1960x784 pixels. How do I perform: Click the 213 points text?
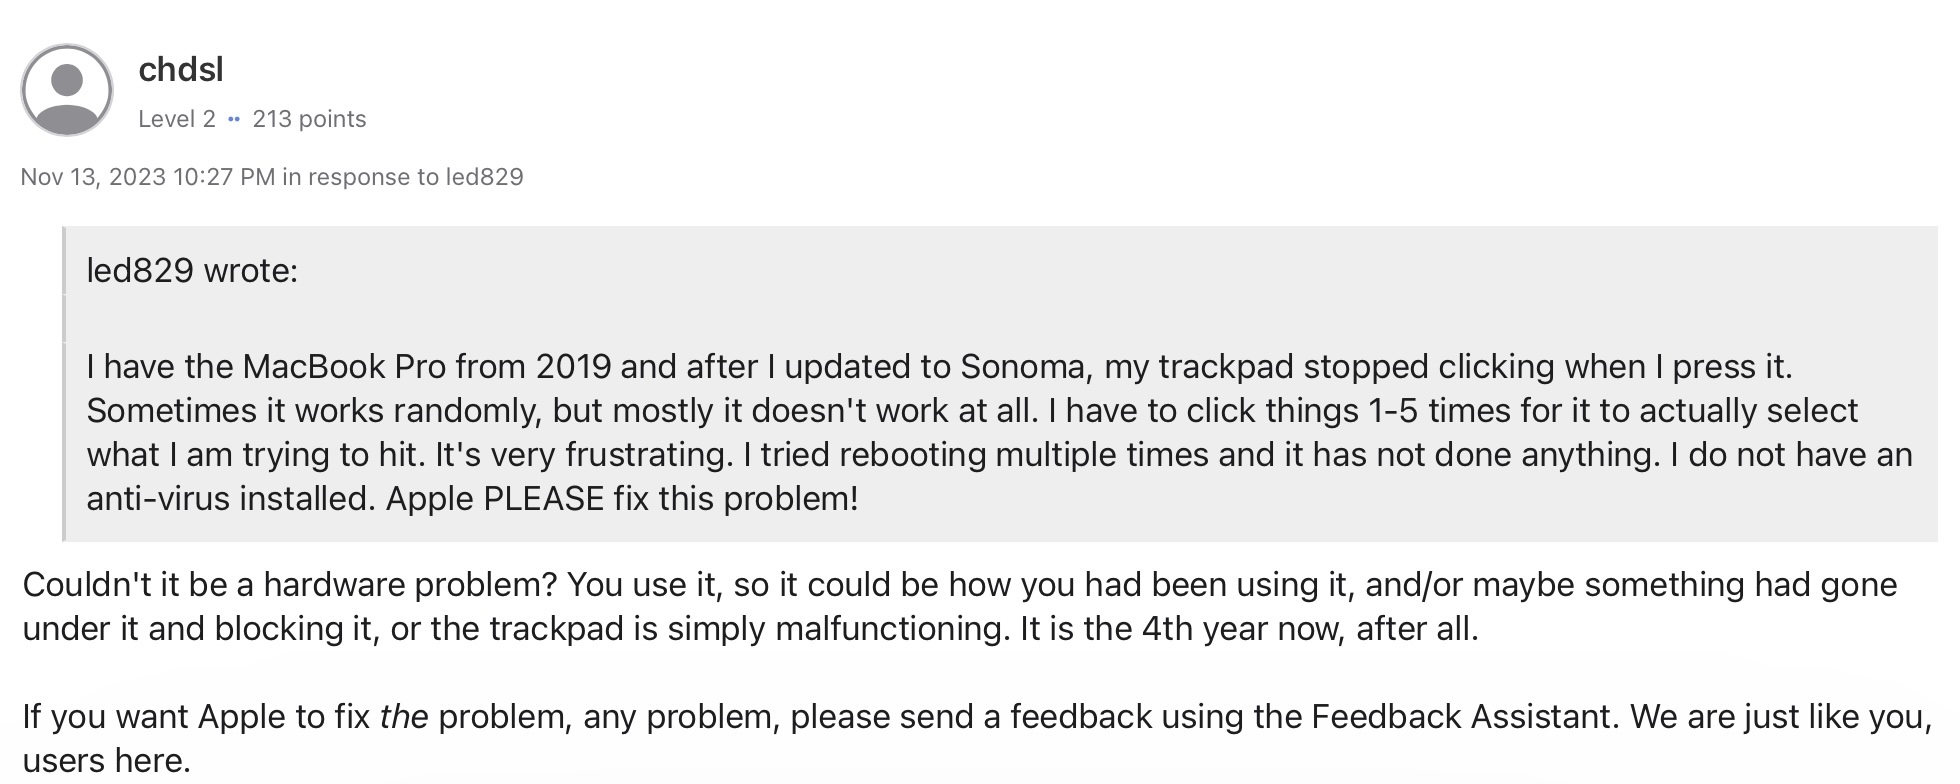click(309, 119)
